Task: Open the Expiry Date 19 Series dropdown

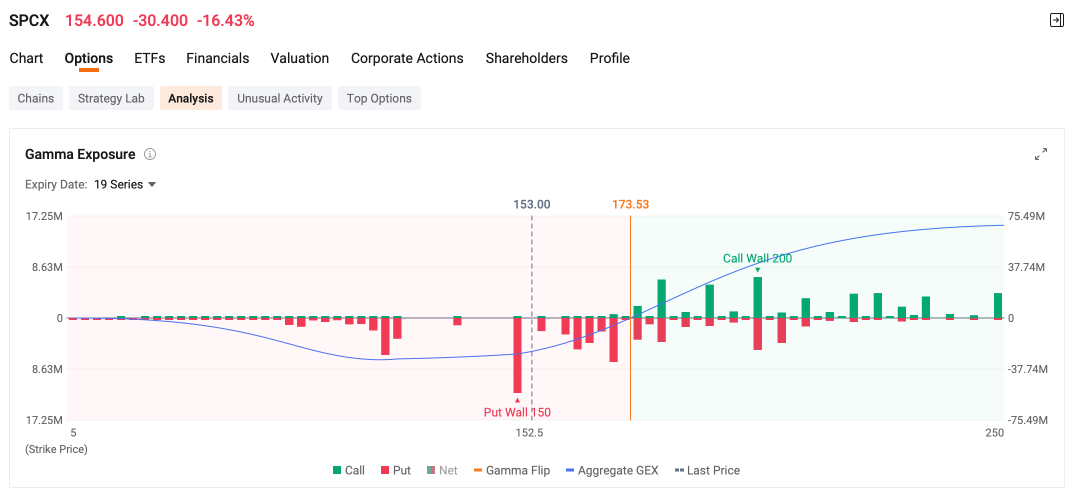Action: 125,184
